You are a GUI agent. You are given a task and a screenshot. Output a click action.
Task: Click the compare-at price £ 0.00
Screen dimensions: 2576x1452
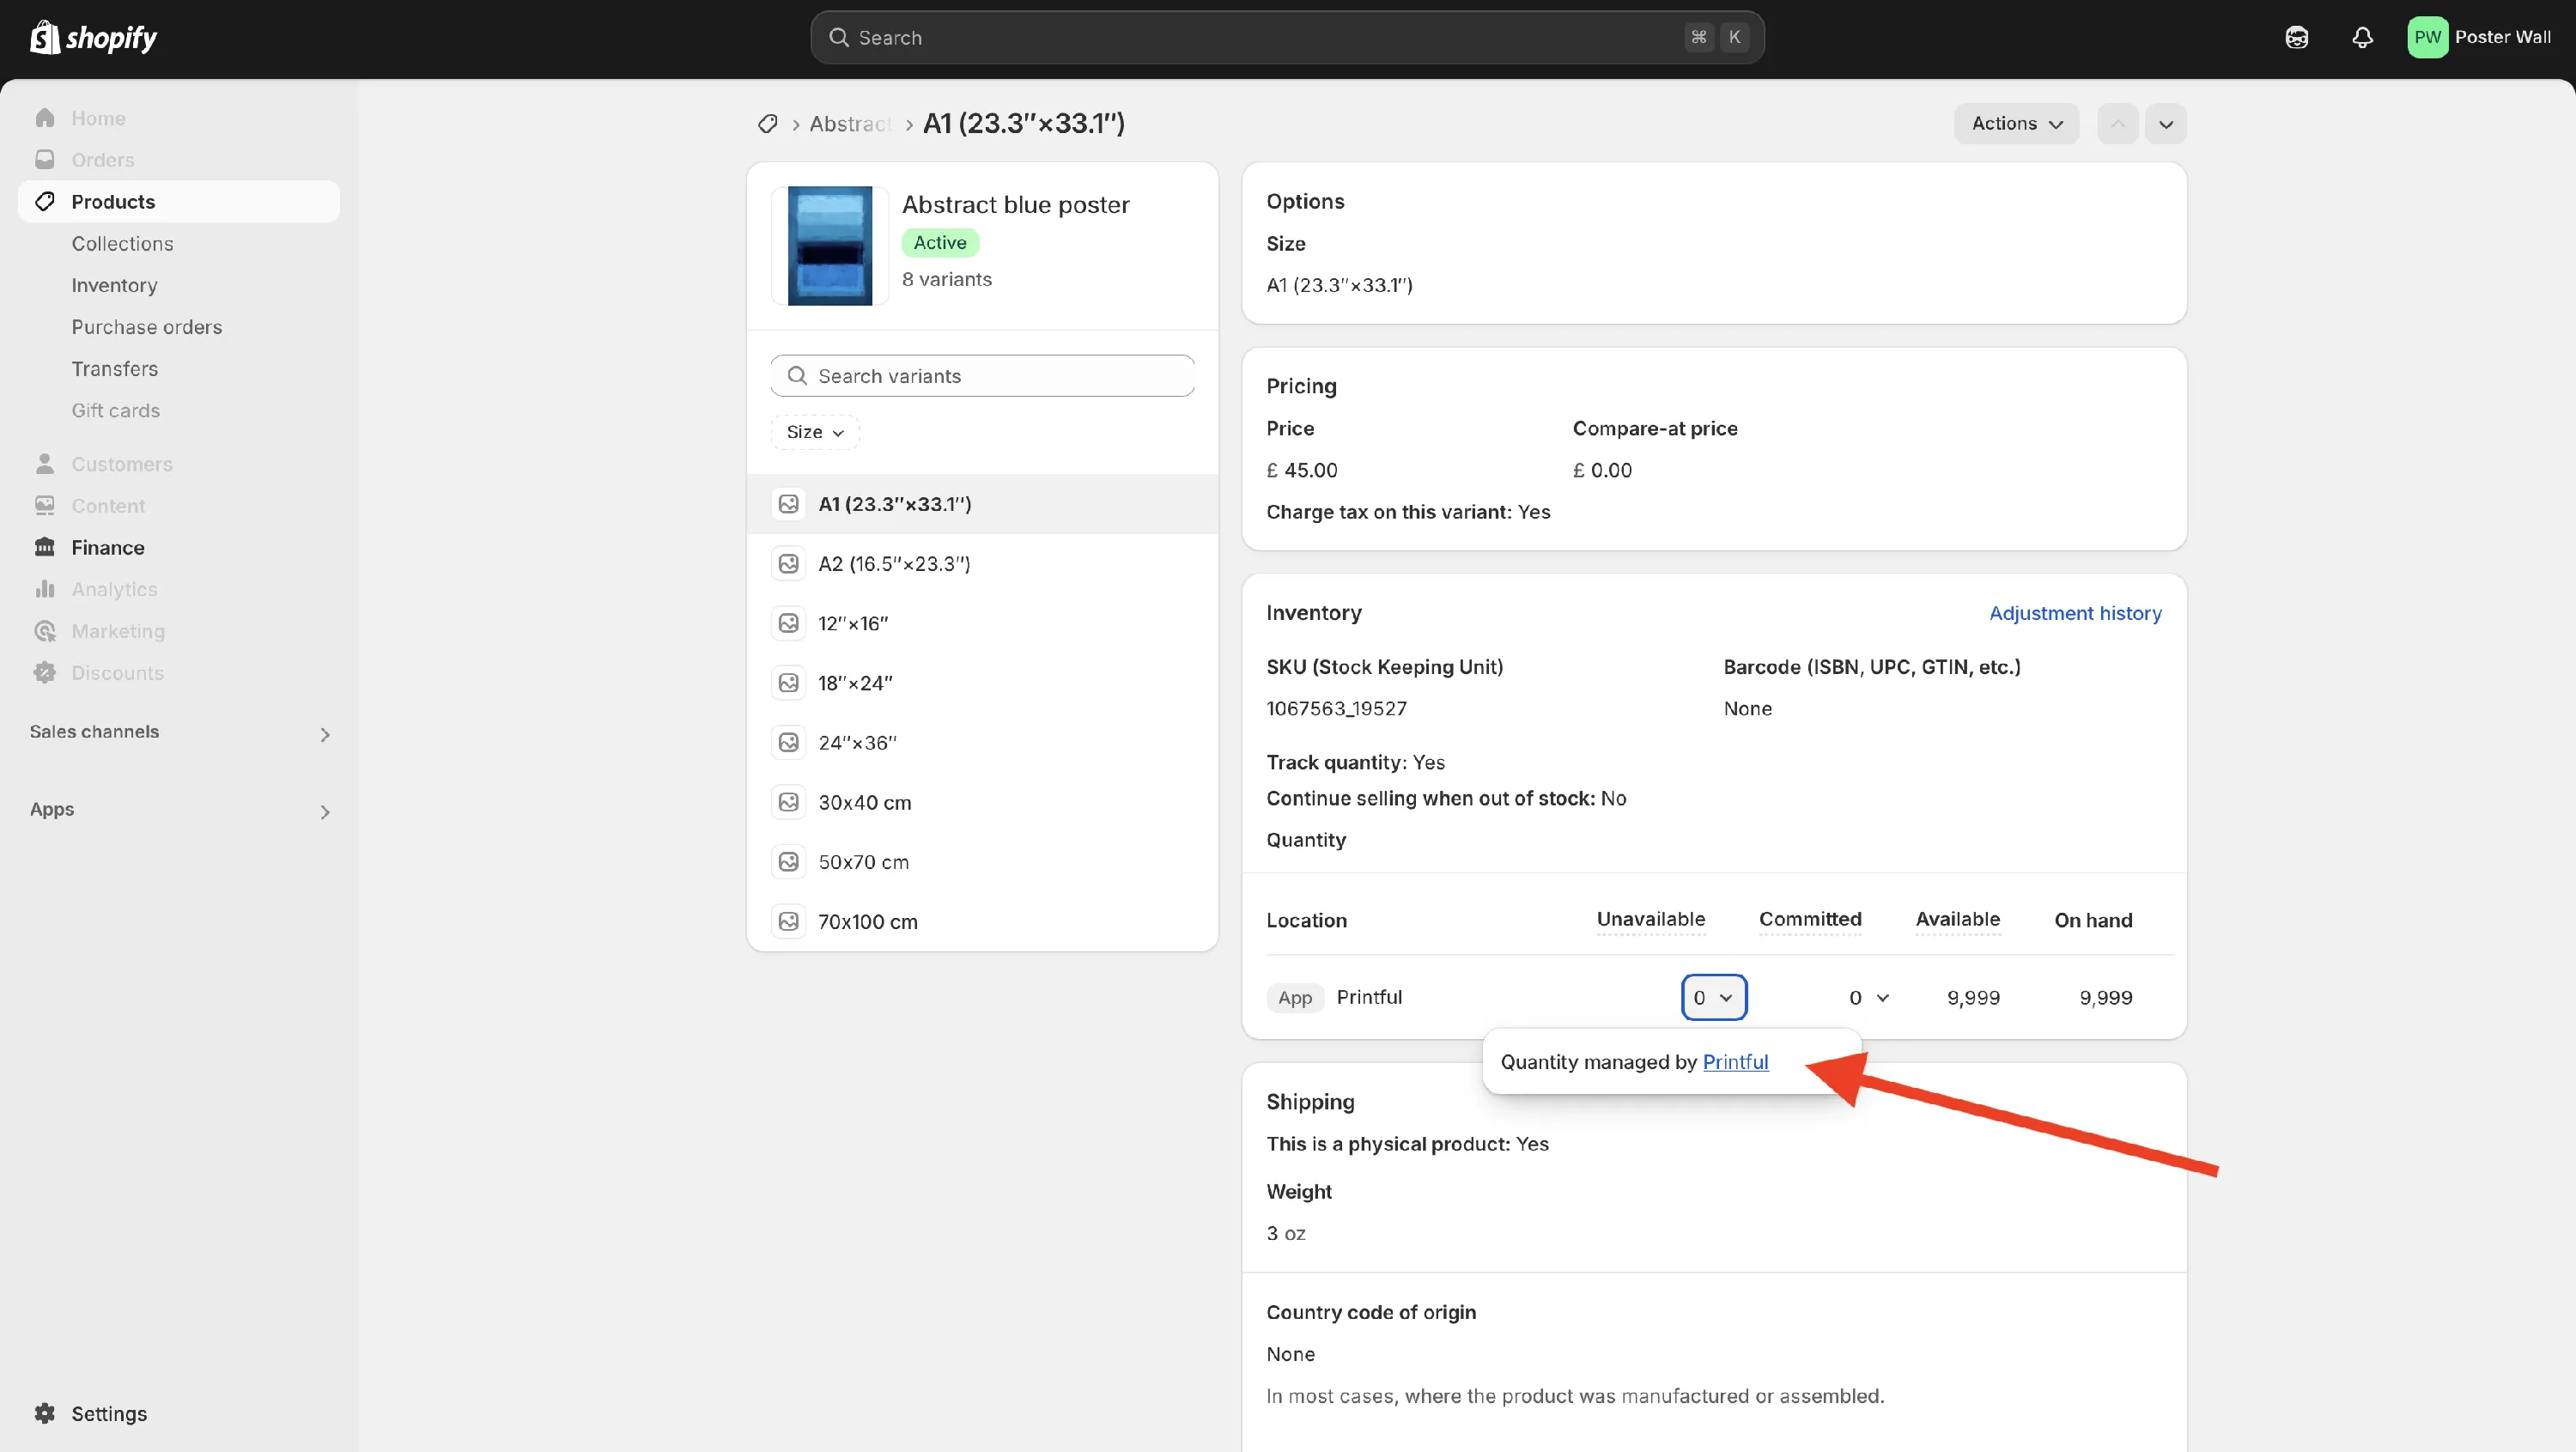click(x=1602, y=471)
